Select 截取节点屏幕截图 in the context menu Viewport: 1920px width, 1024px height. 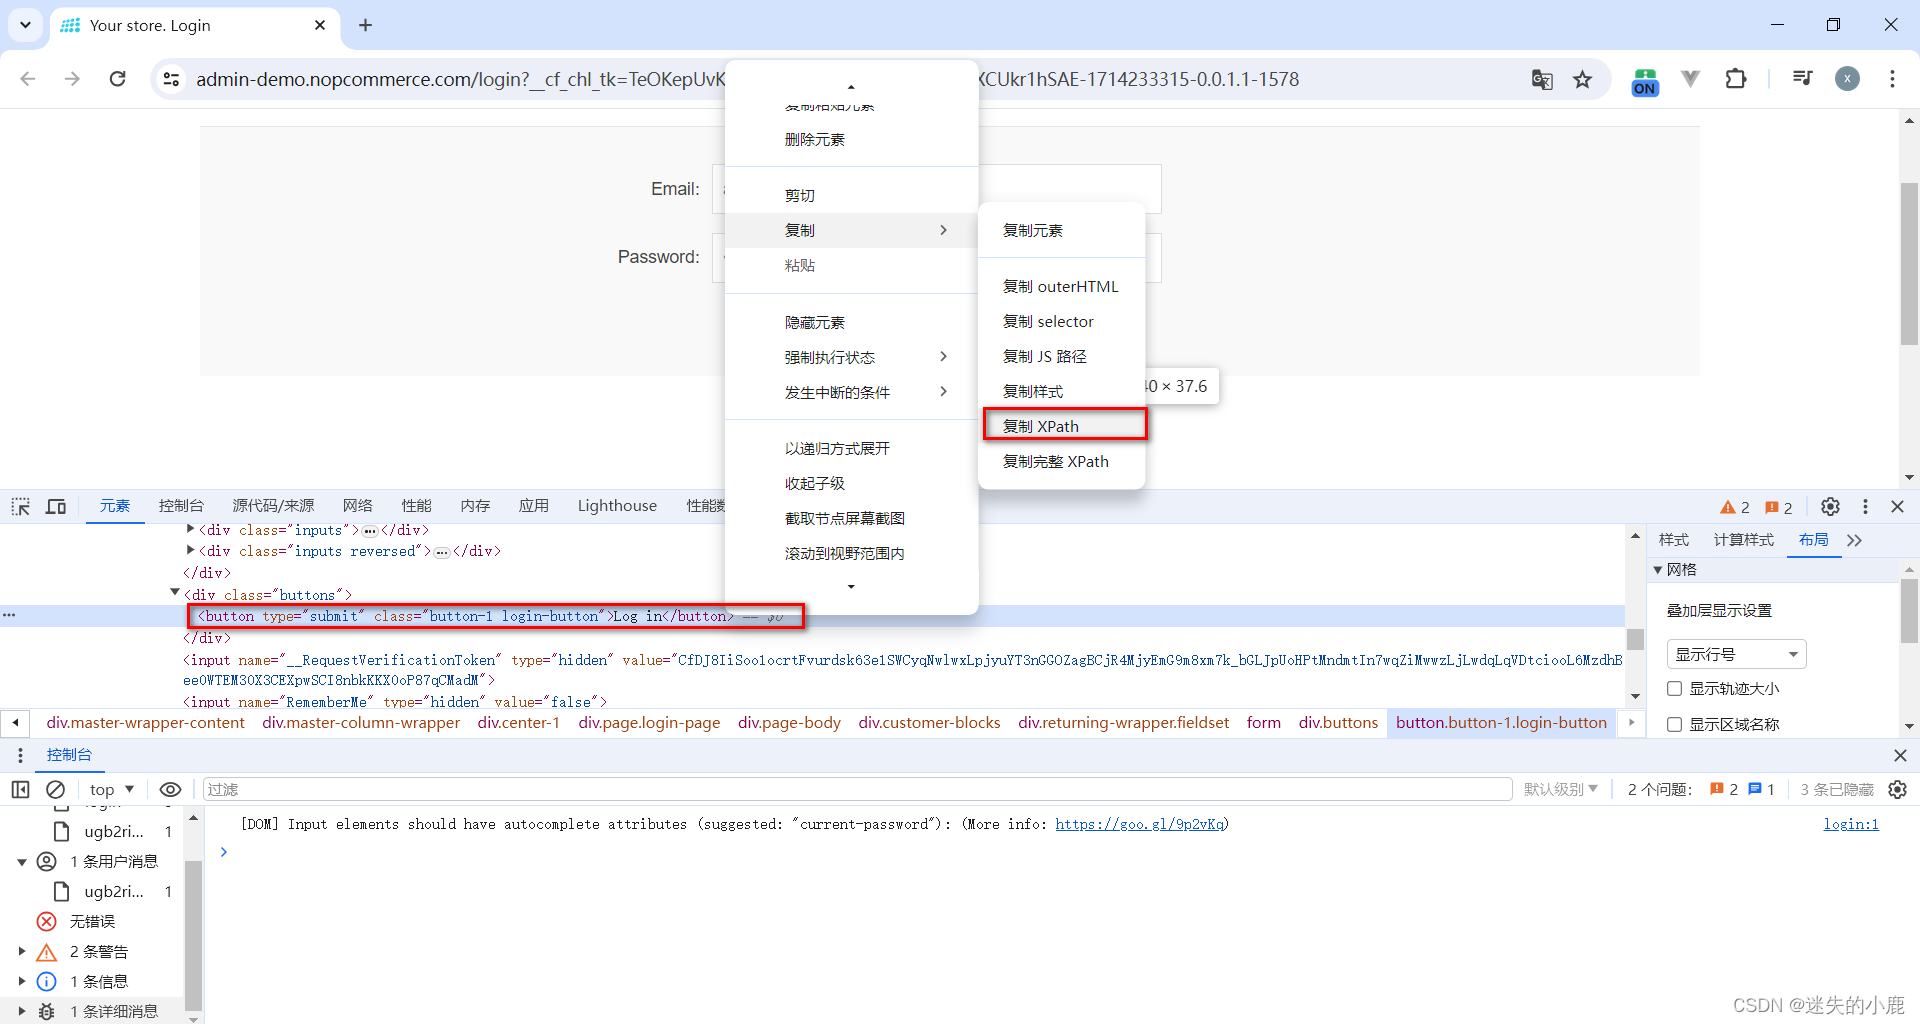pyautogui.click(x=851, y=518)
